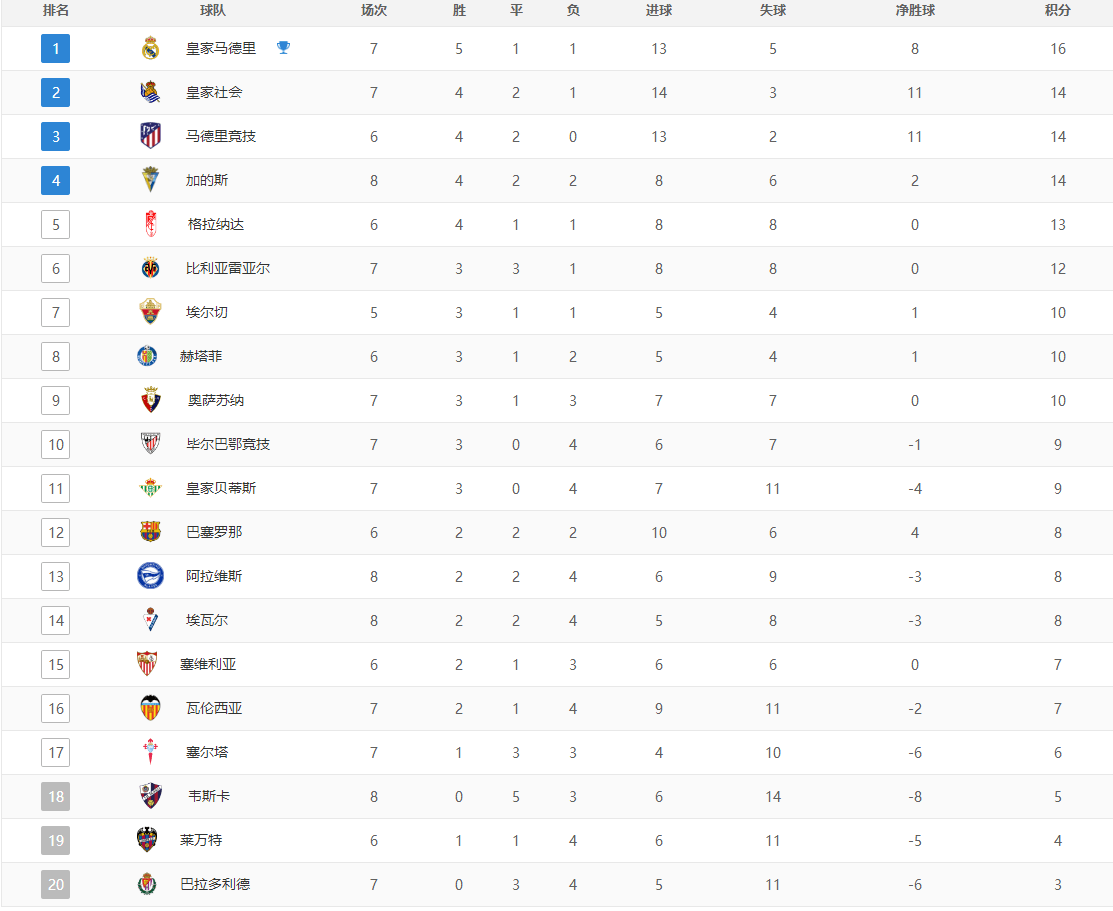Click the 排名 column header
The width and height of the screenshot is (1113, 911).
55,11
